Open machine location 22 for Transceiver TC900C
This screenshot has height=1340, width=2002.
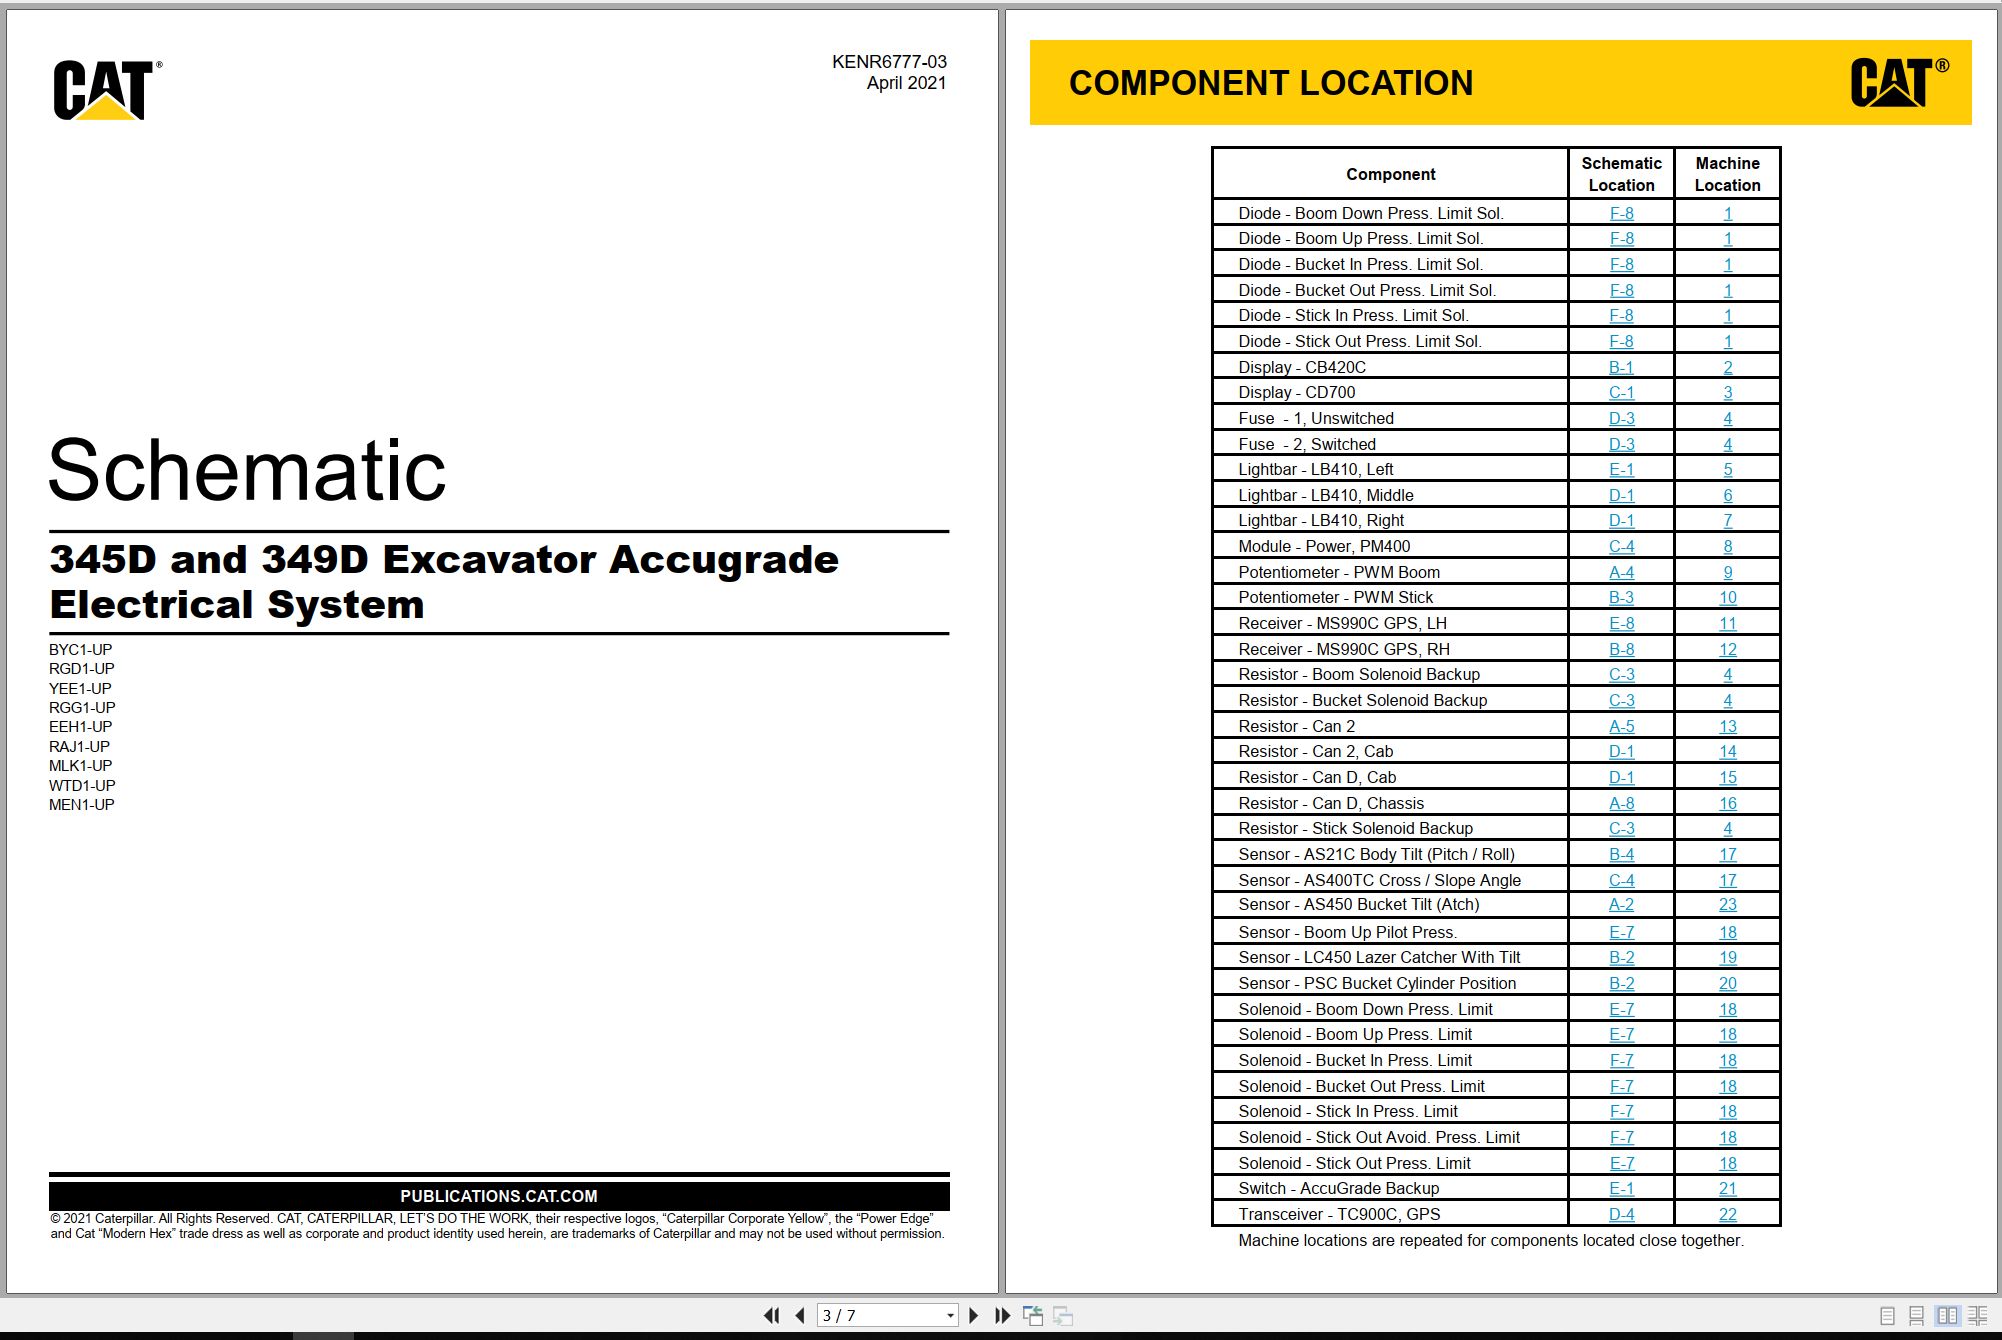point(1727,1214)
